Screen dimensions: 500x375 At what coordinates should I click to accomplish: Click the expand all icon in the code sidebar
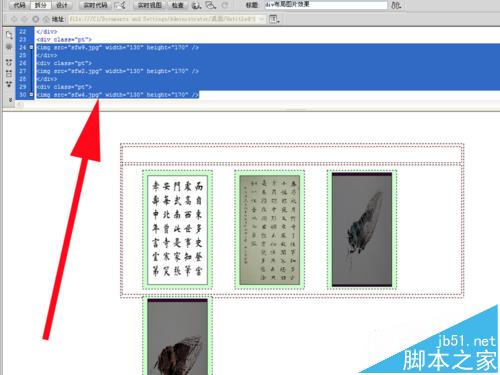pos(9,84)
